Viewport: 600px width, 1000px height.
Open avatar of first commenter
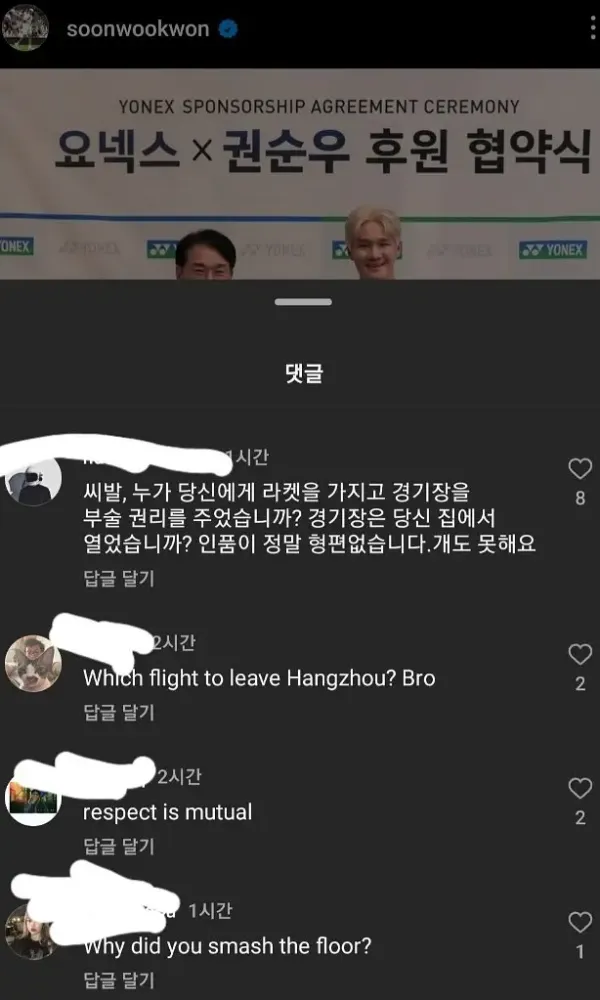pos(33,479)
